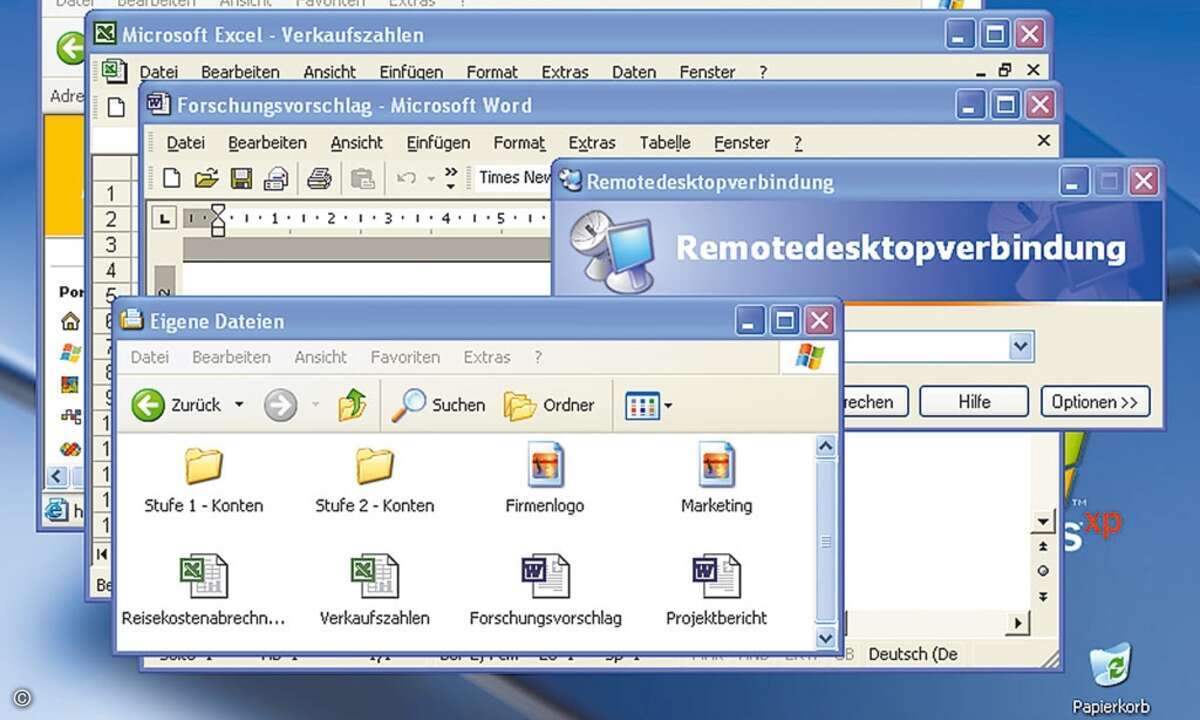Click the greyed Paste icon in Word
Screen dimensions: 1200x720
362,179
